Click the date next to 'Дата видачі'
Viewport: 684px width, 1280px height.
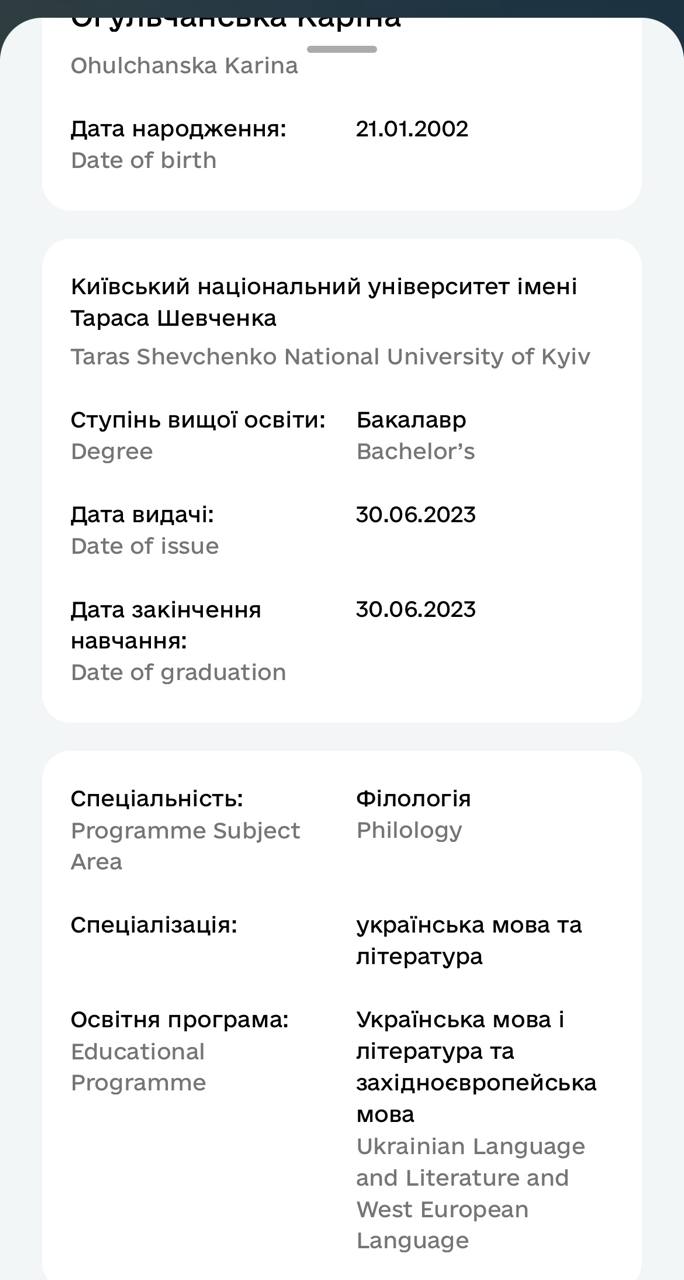click(x=415, y=515)
